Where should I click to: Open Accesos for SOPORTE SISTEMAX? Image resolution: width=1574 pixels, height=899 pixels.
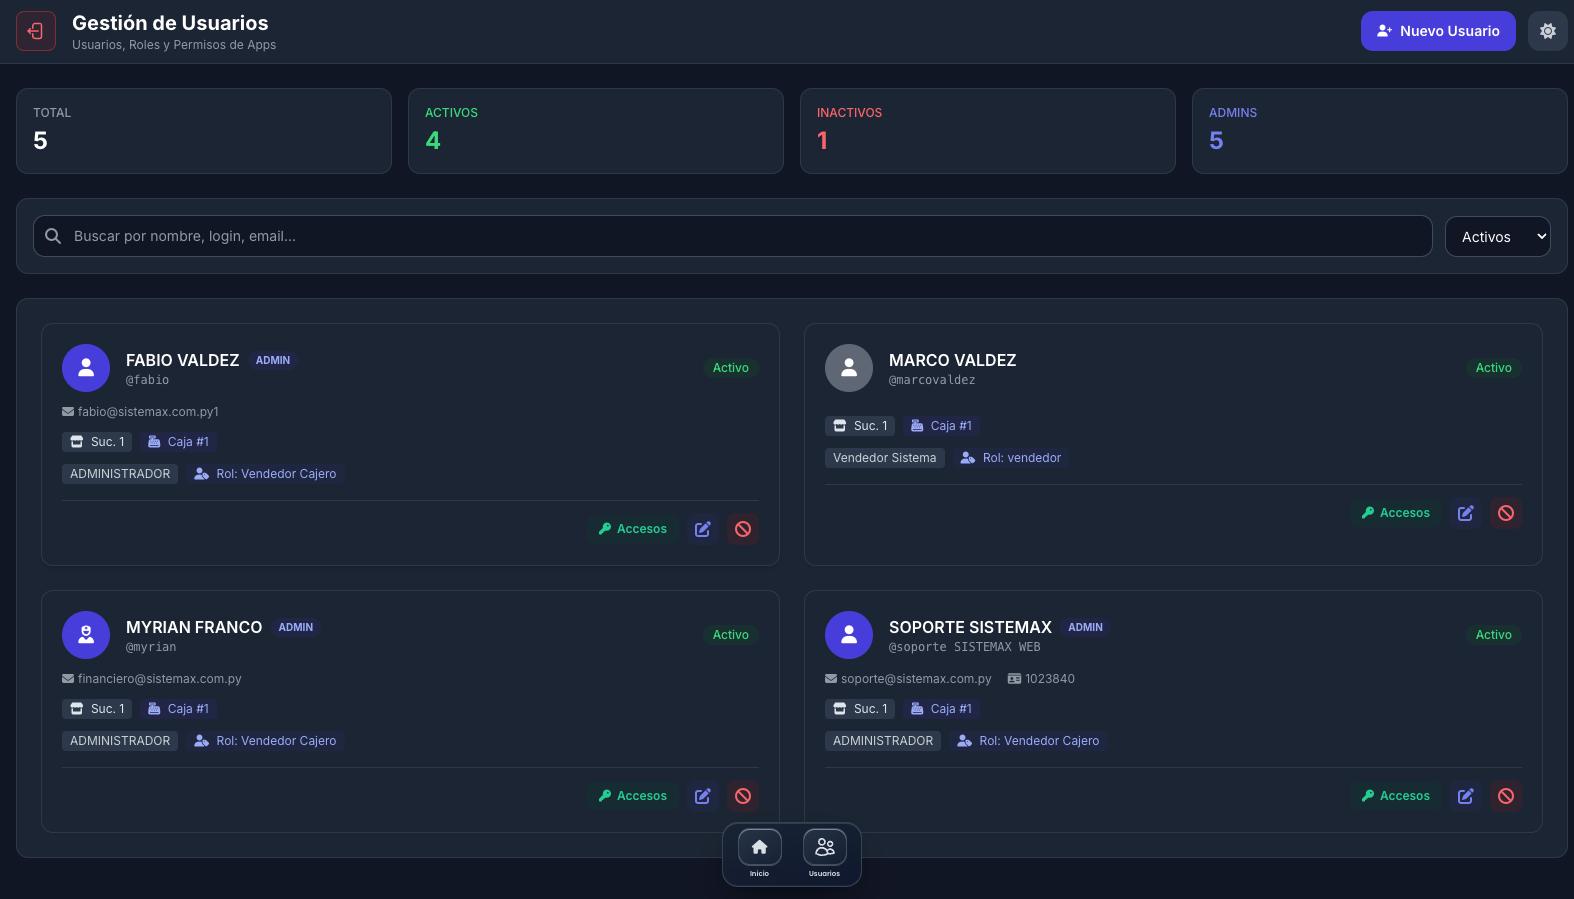(x=1395, y=796)
